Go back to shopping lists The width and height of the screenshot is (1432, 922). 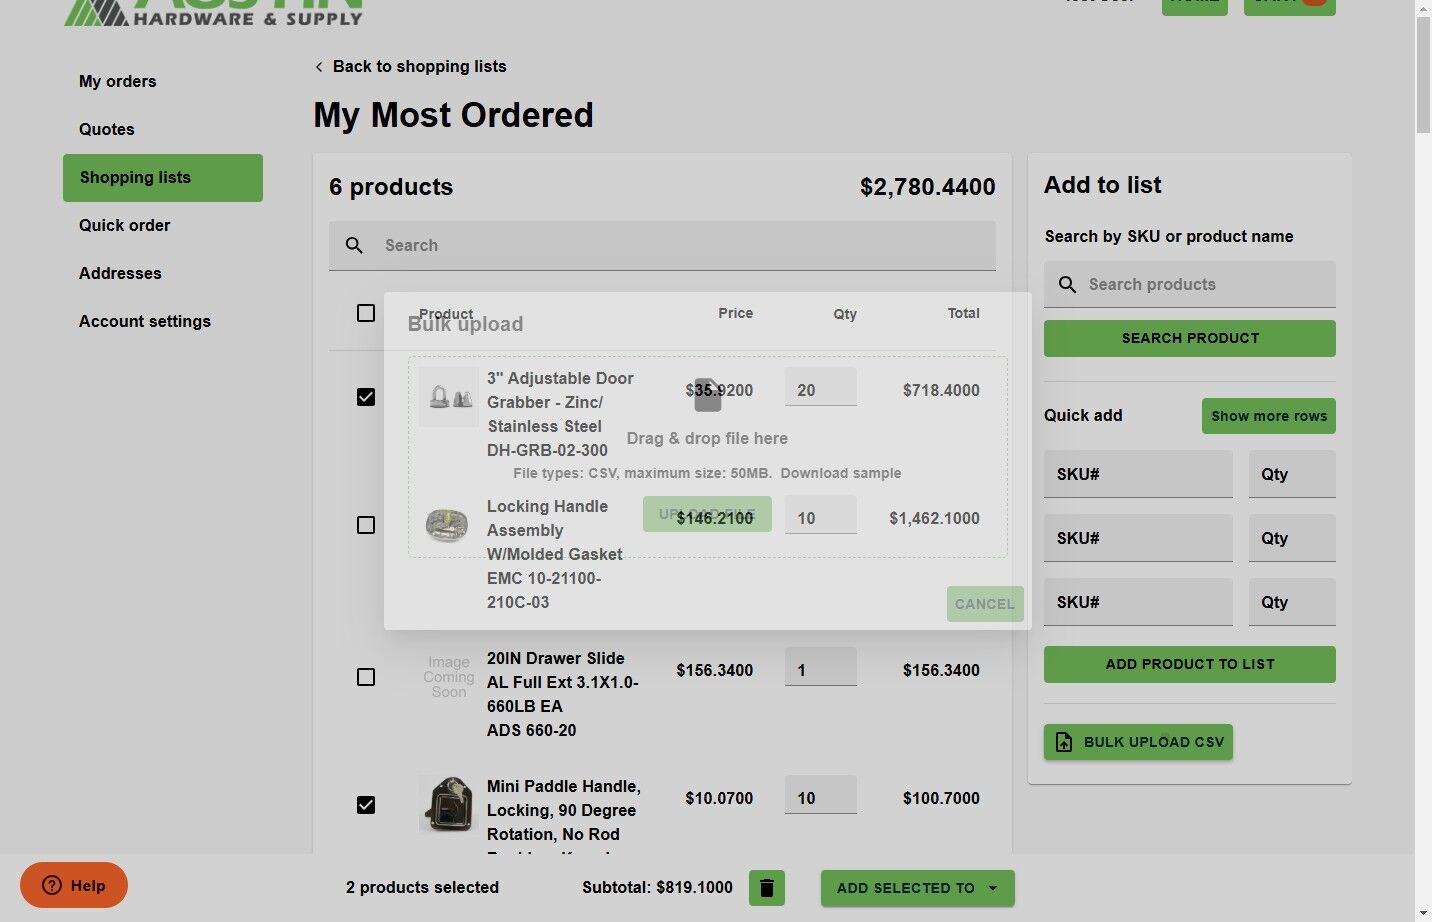point(410,66)
